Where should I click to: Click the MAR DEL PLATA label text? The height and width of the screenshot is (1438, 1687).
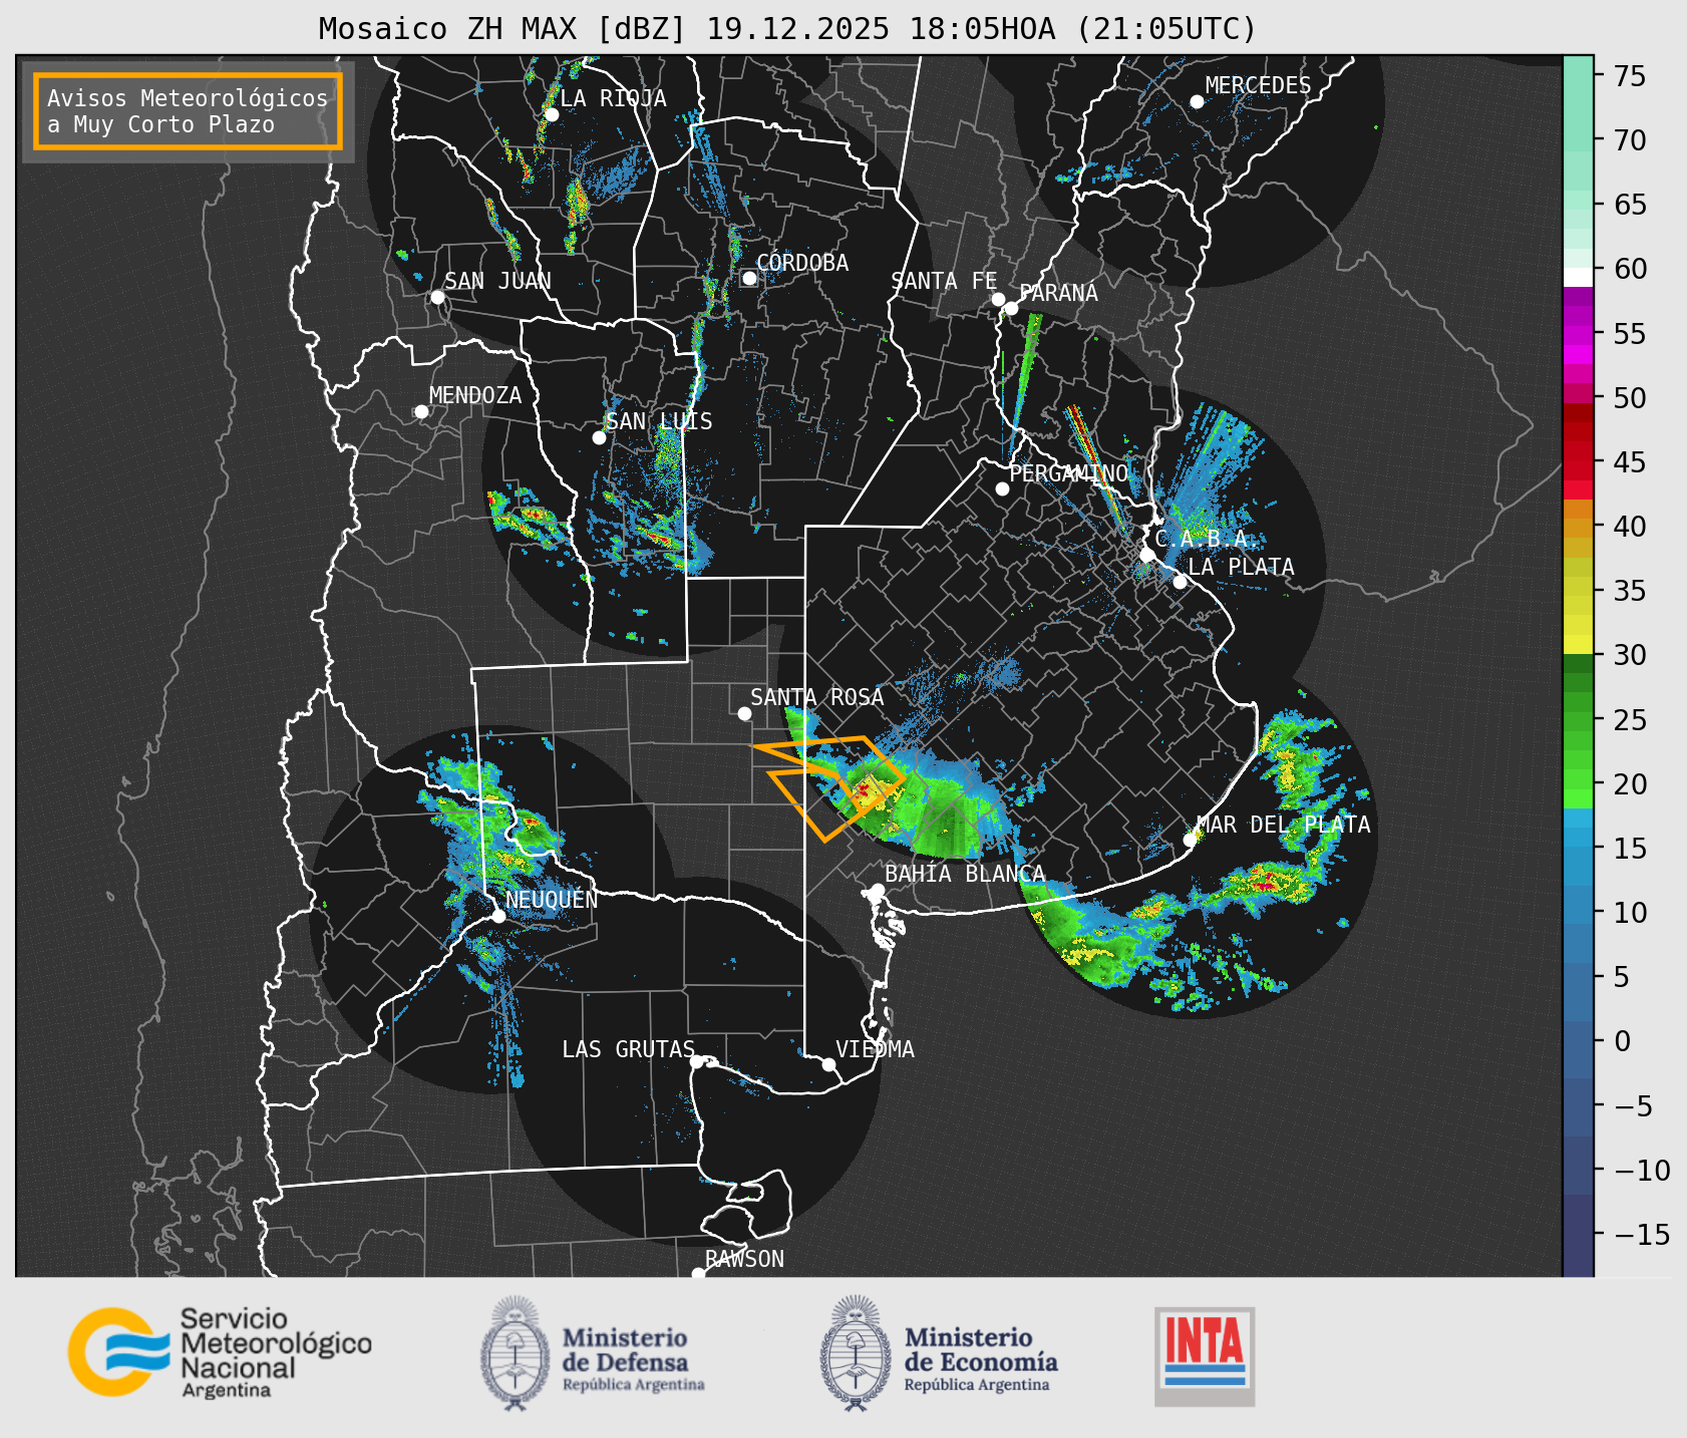pos(1284,825)
